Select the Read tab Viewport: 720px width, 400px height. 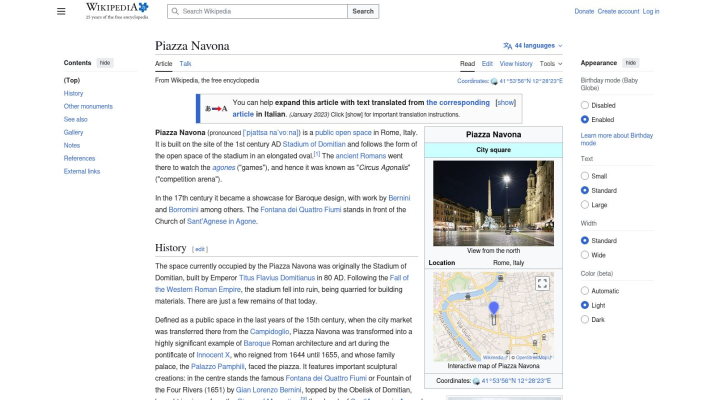coord(467,64)
